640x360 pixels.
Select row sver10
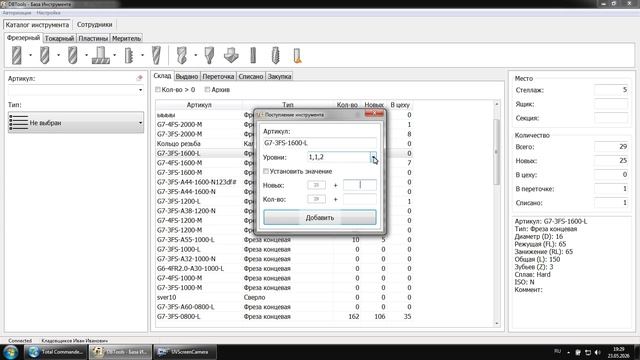click(284, 298)
